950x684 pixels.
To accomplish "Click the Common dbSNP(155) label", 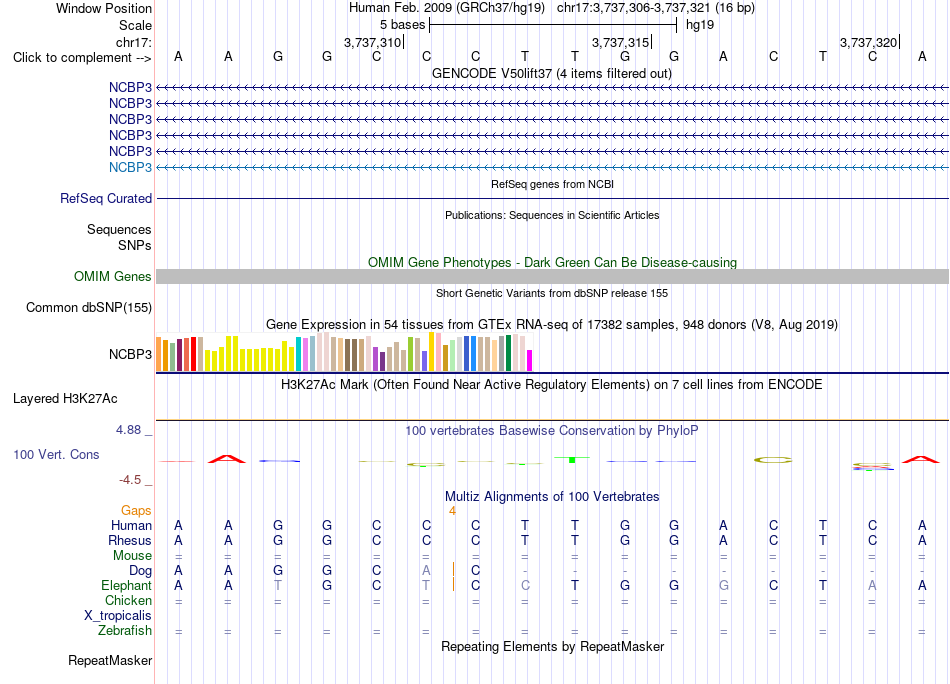I will pyautogui.click(x=88, y=307).
